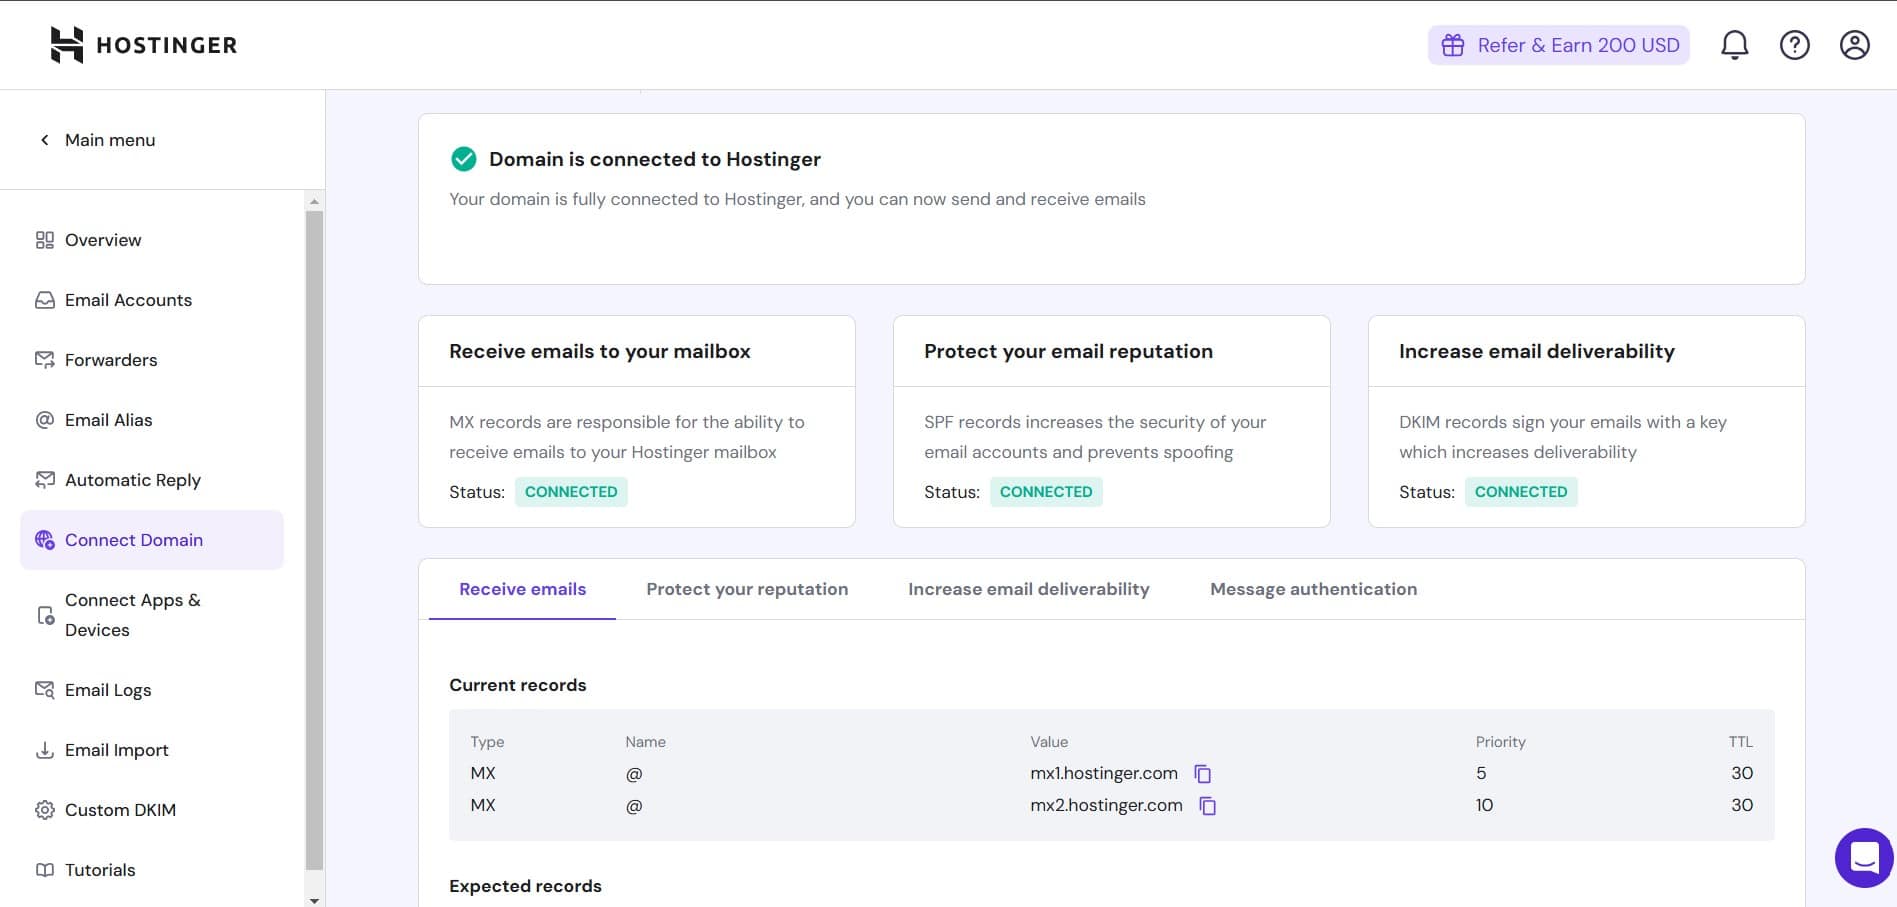Open Overview in sidebar
Viewport: 1897px width, 907px height.
click(152, 240)
